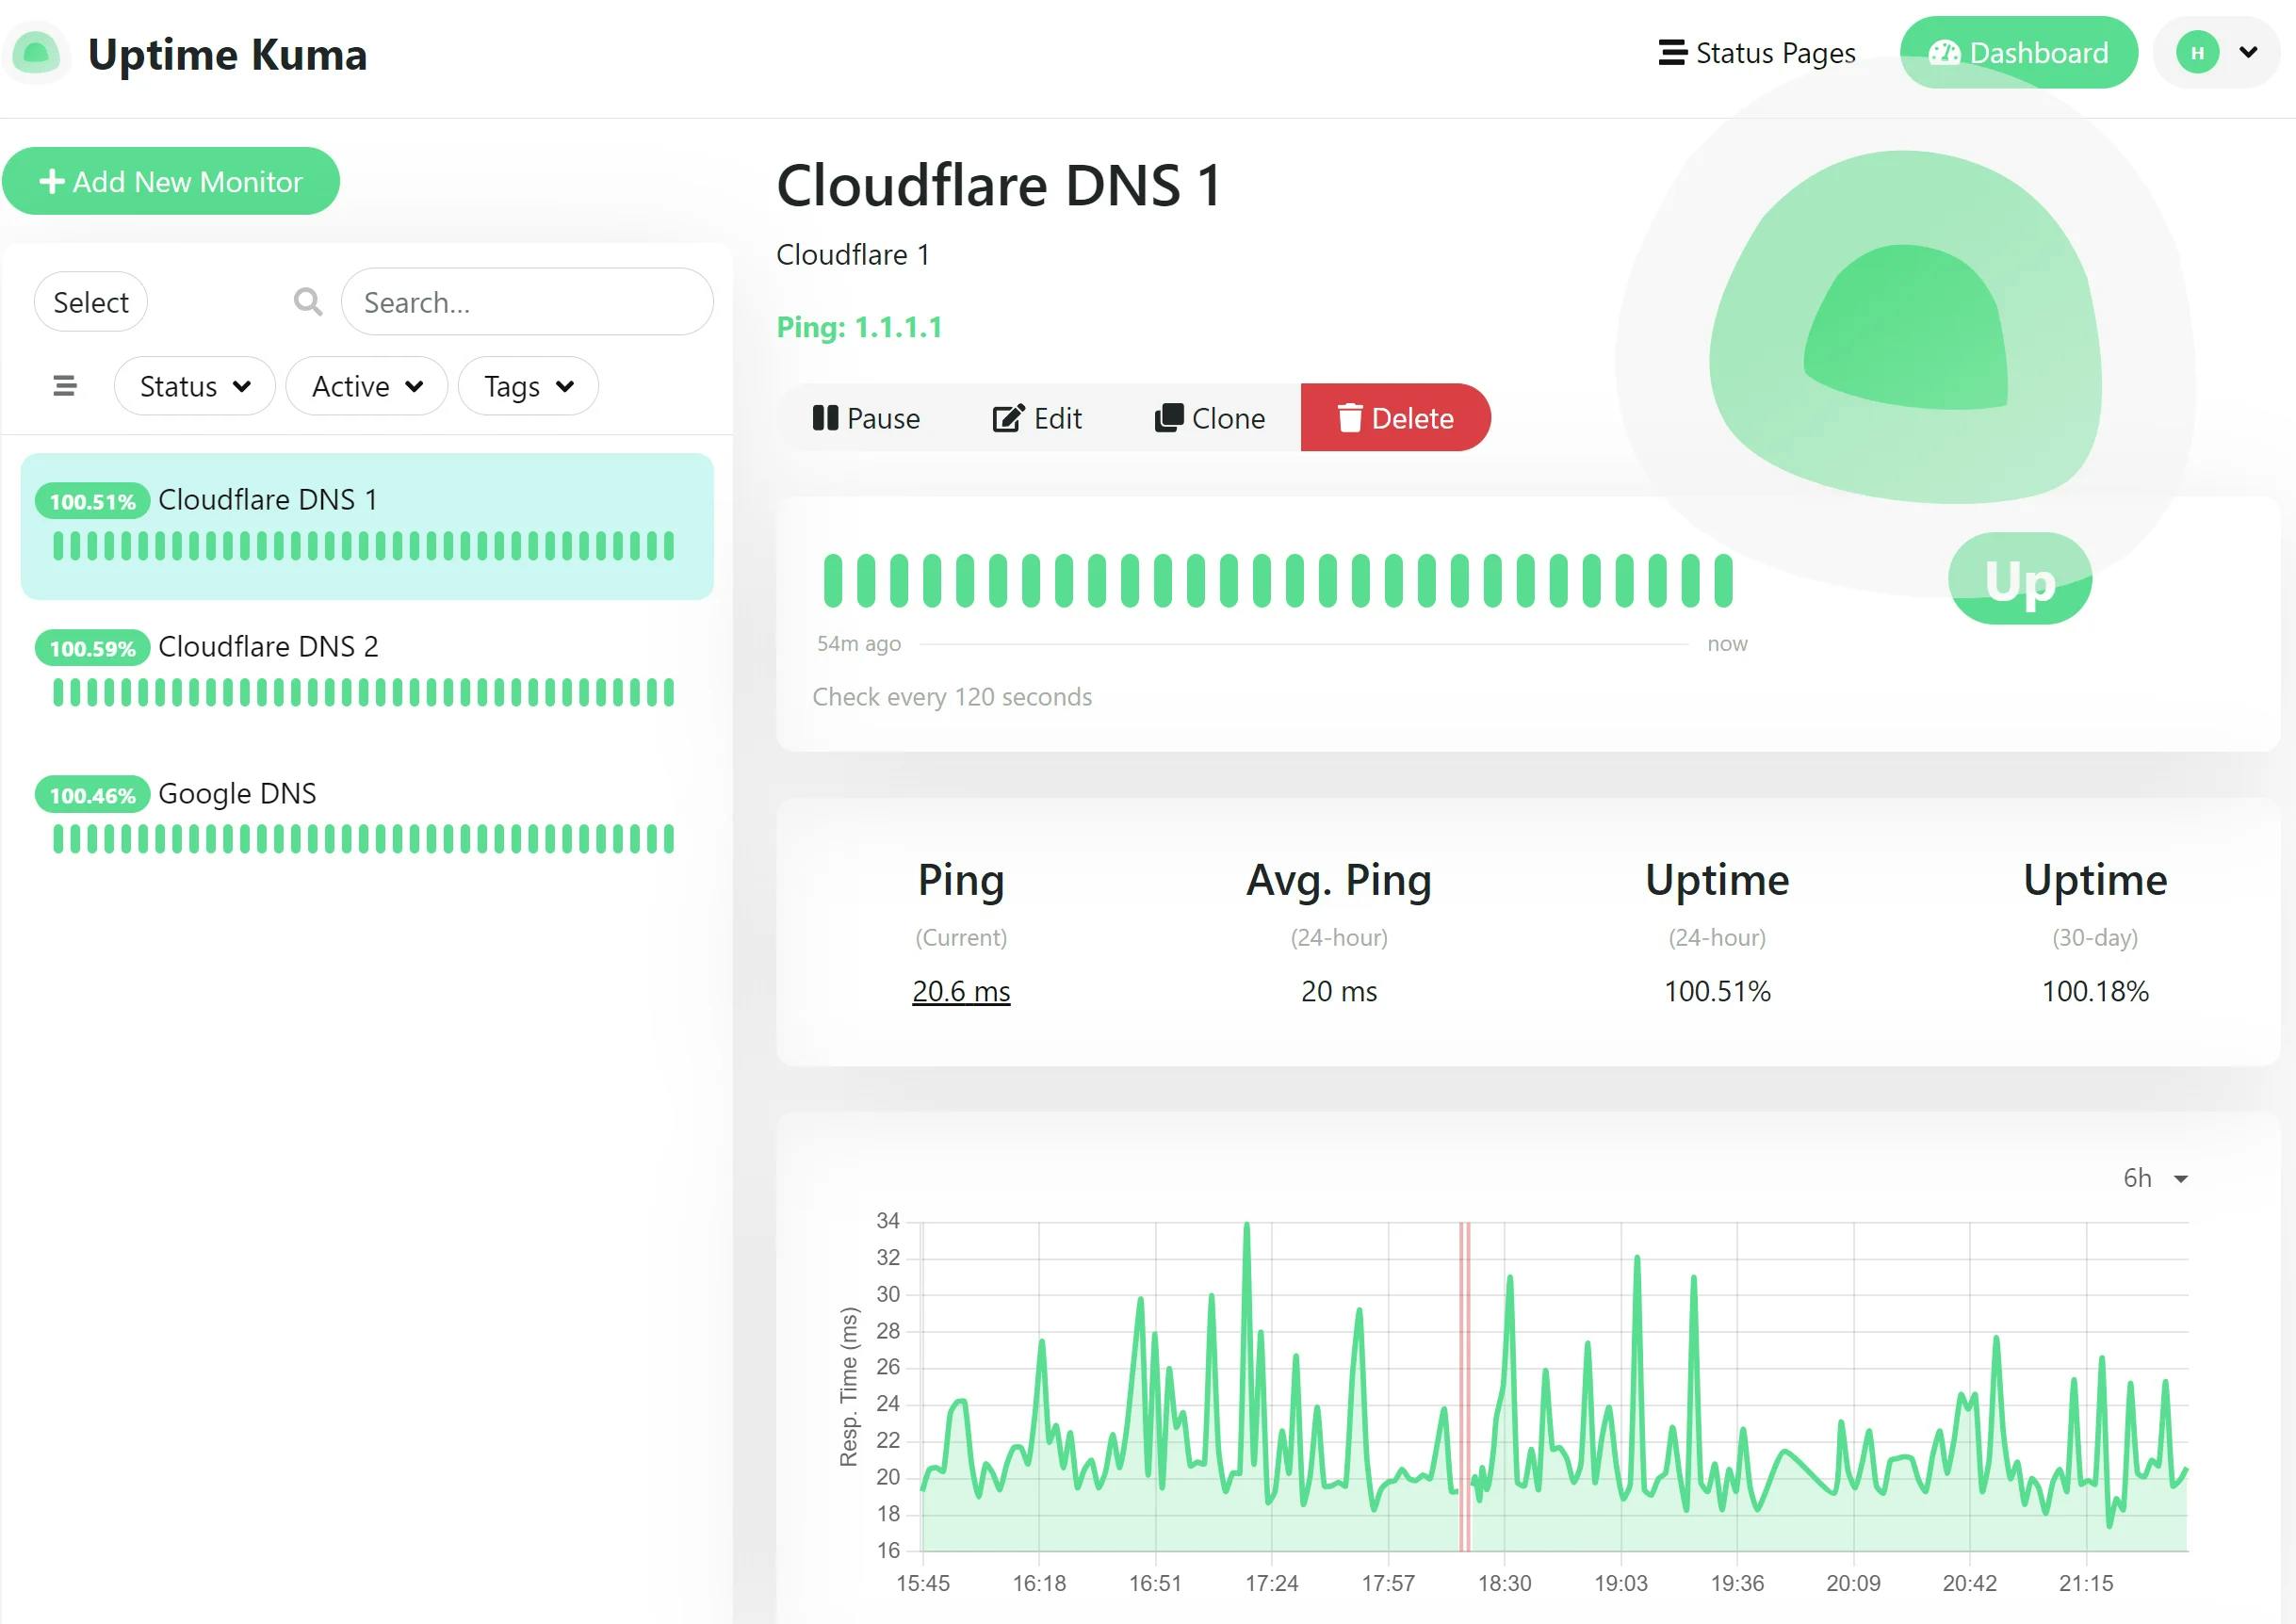The width and height of the screenshot is (2296, 1624).
Task: Open Uptime Kuma home title link
Action: click(x=227, y=54)
